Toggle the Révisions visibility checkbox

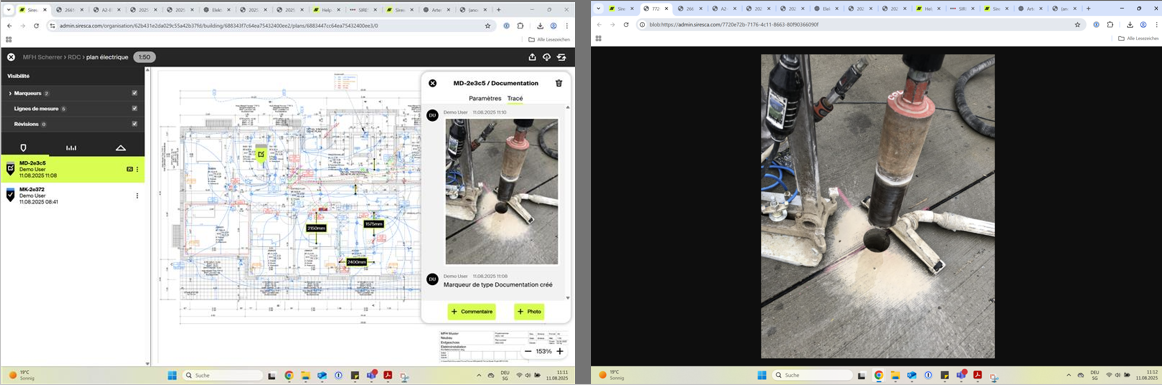point(134,124)
